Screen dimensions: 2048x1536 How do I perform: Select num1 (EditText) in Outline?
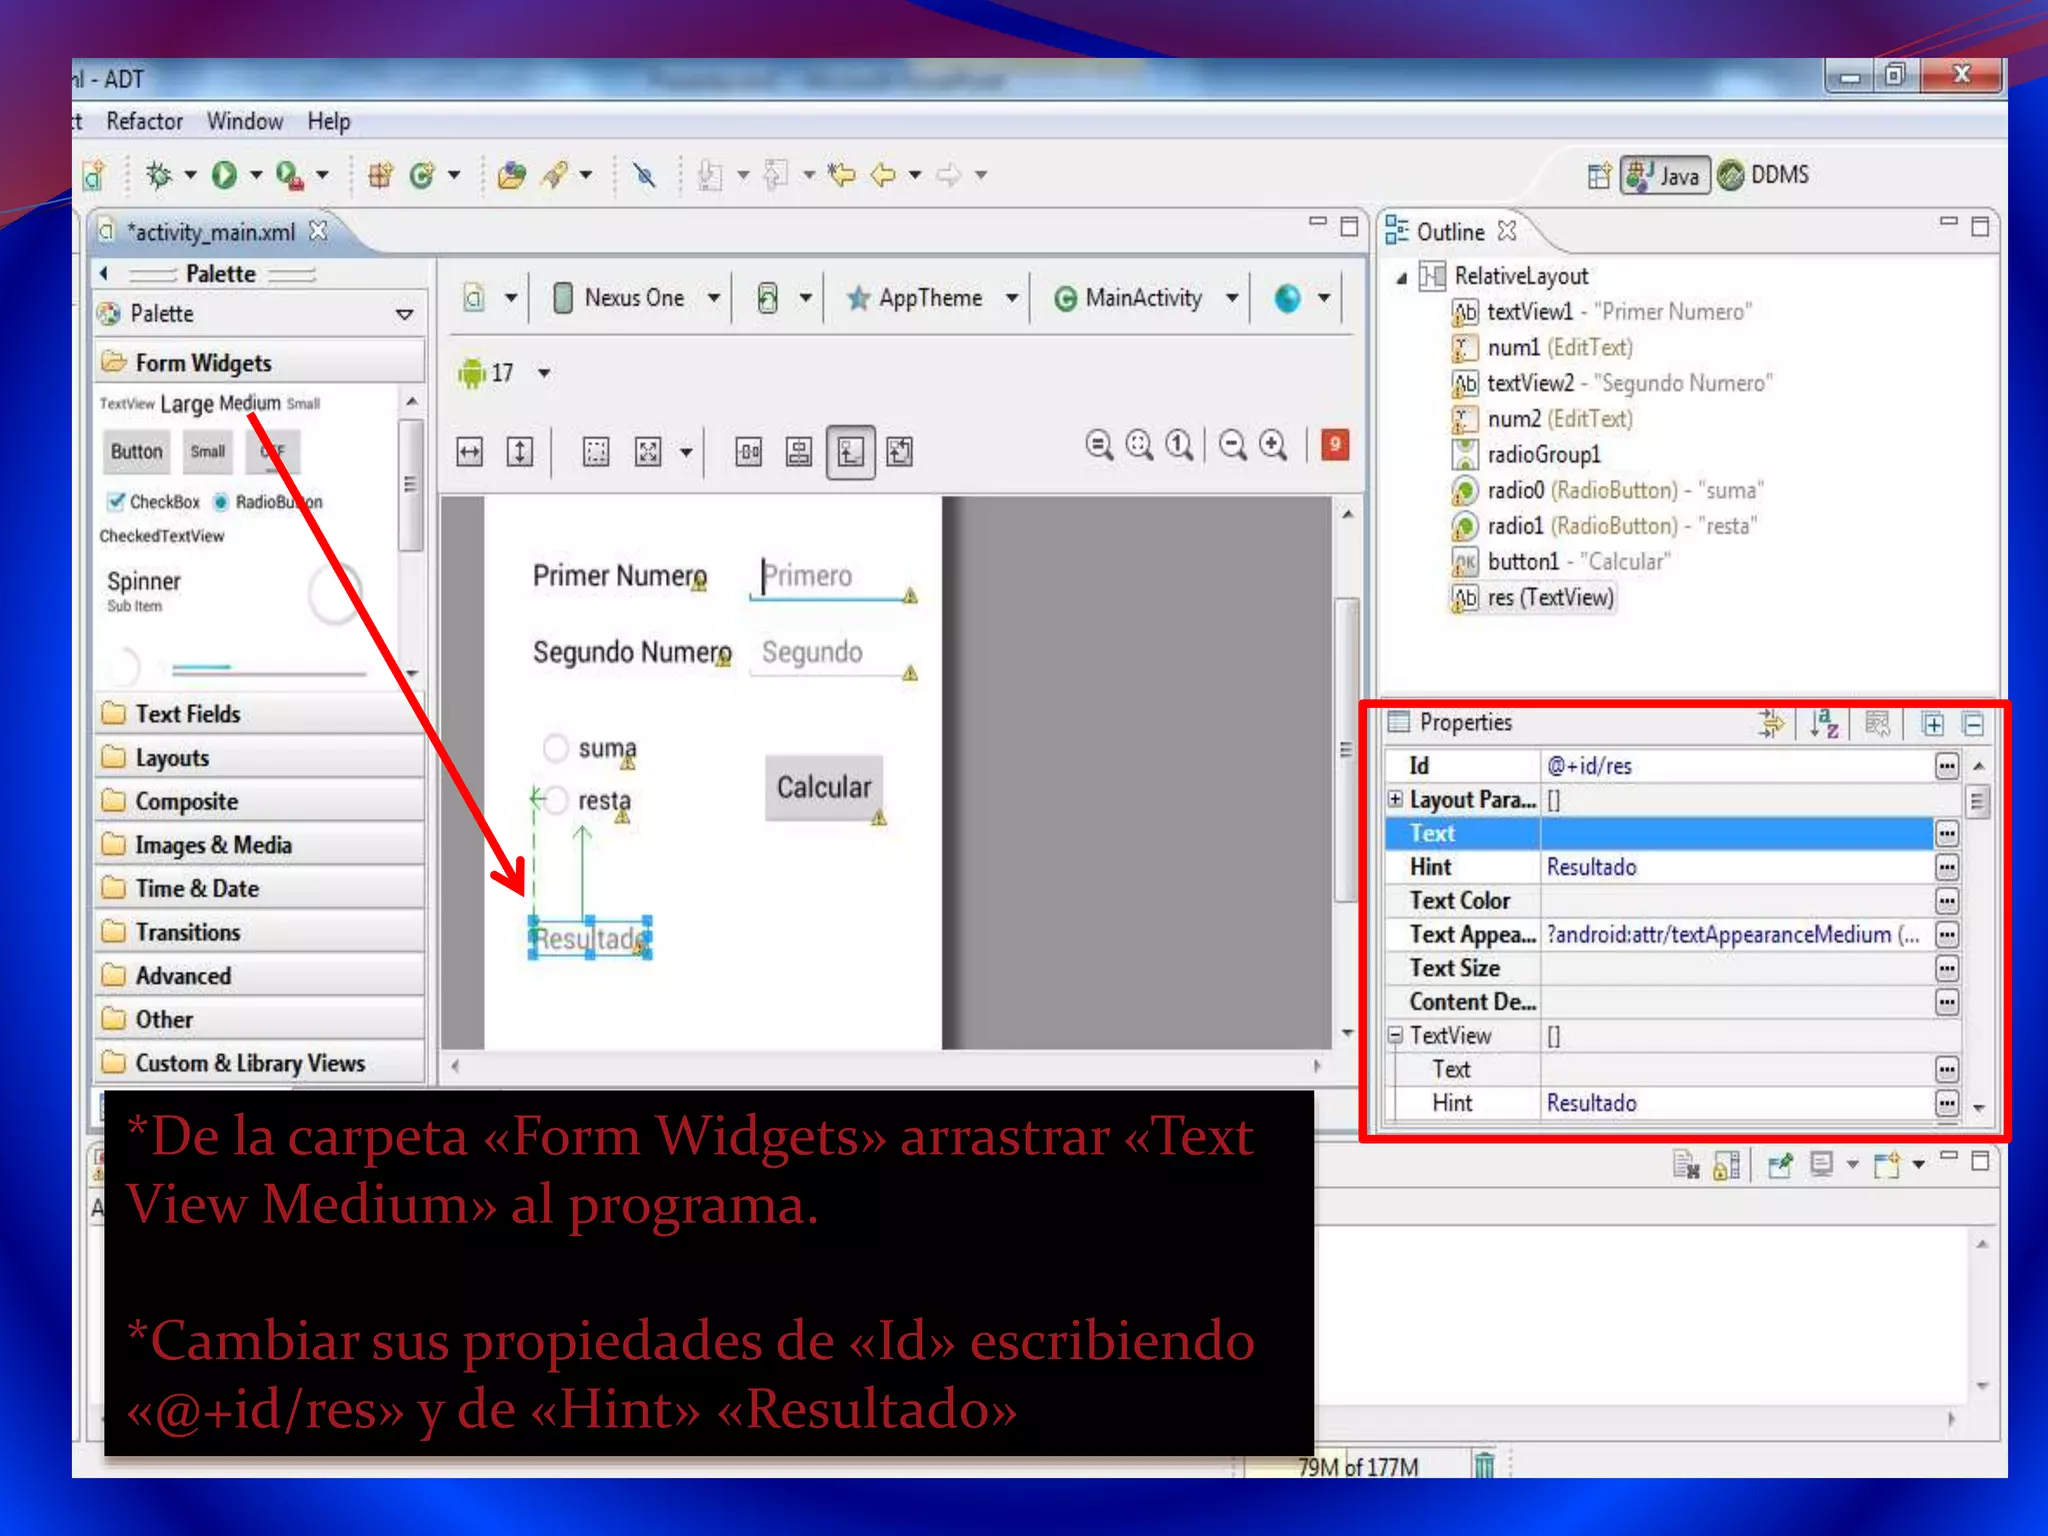click(x=1542, y=348)
